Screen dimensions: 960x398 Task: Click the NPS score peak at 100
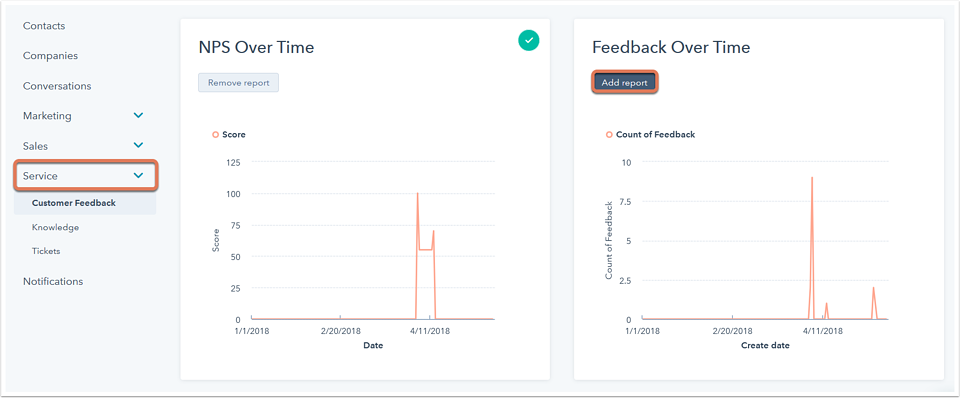pos(418,193)
